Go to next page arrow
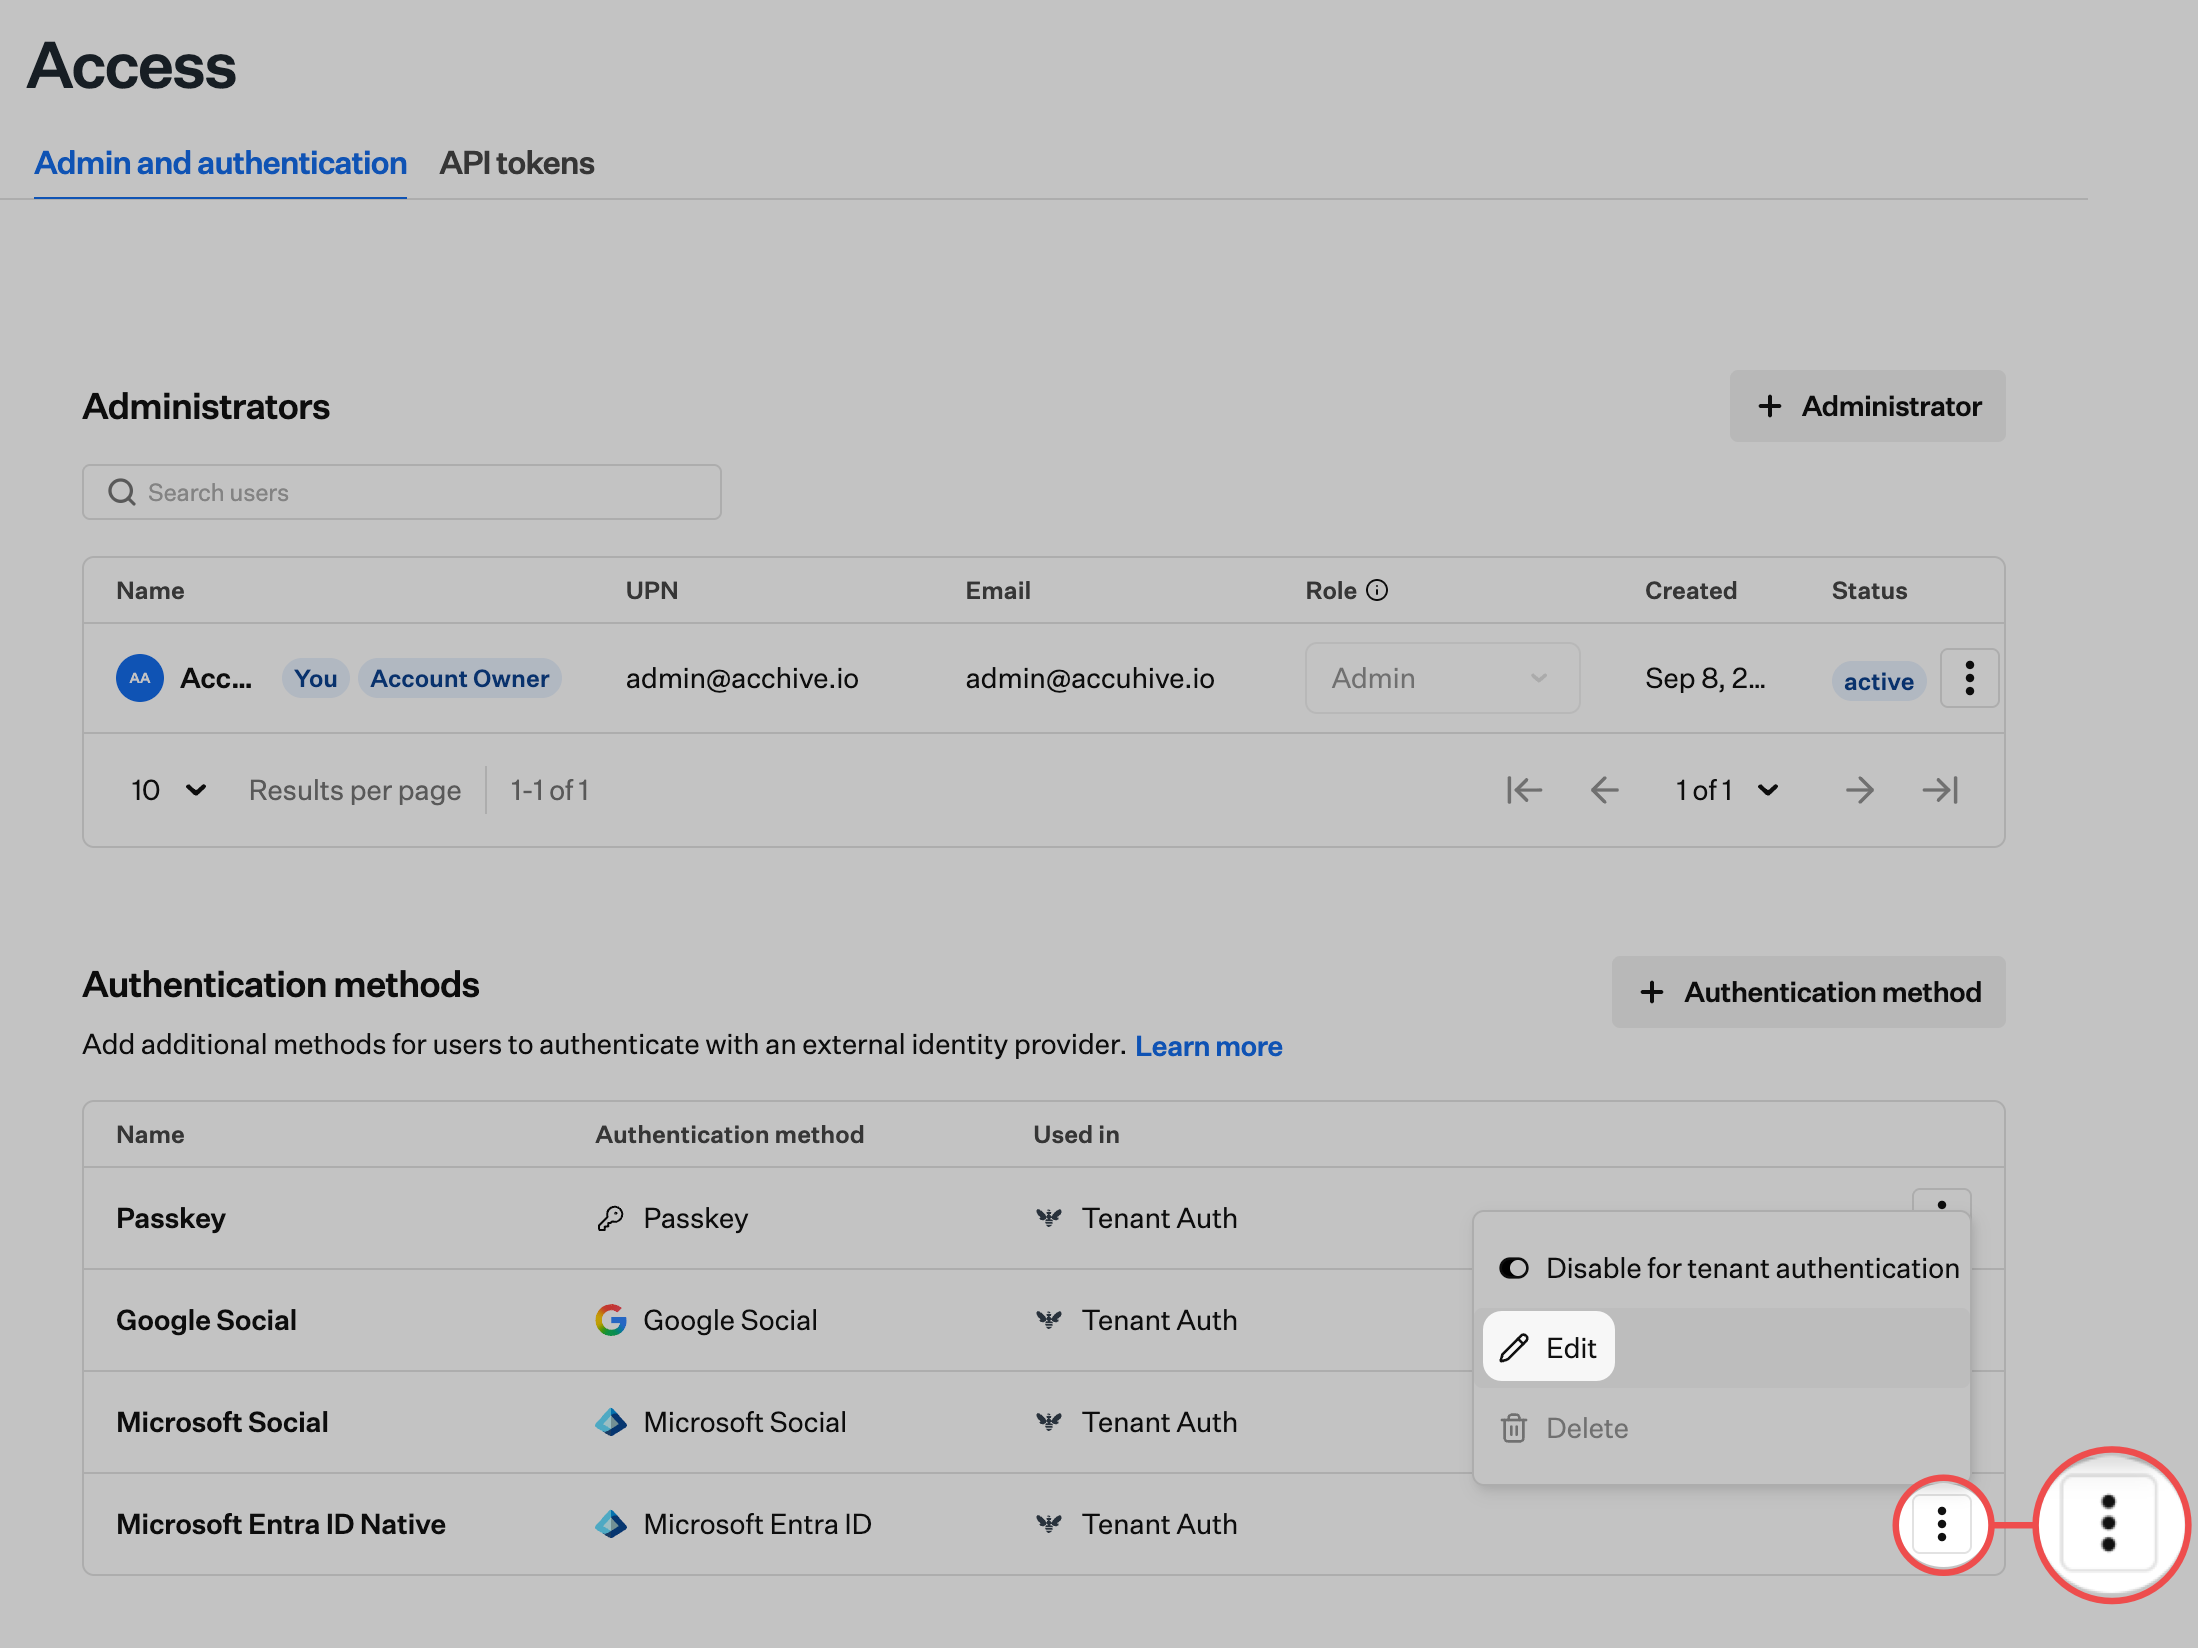 [x=1859, y=790]
